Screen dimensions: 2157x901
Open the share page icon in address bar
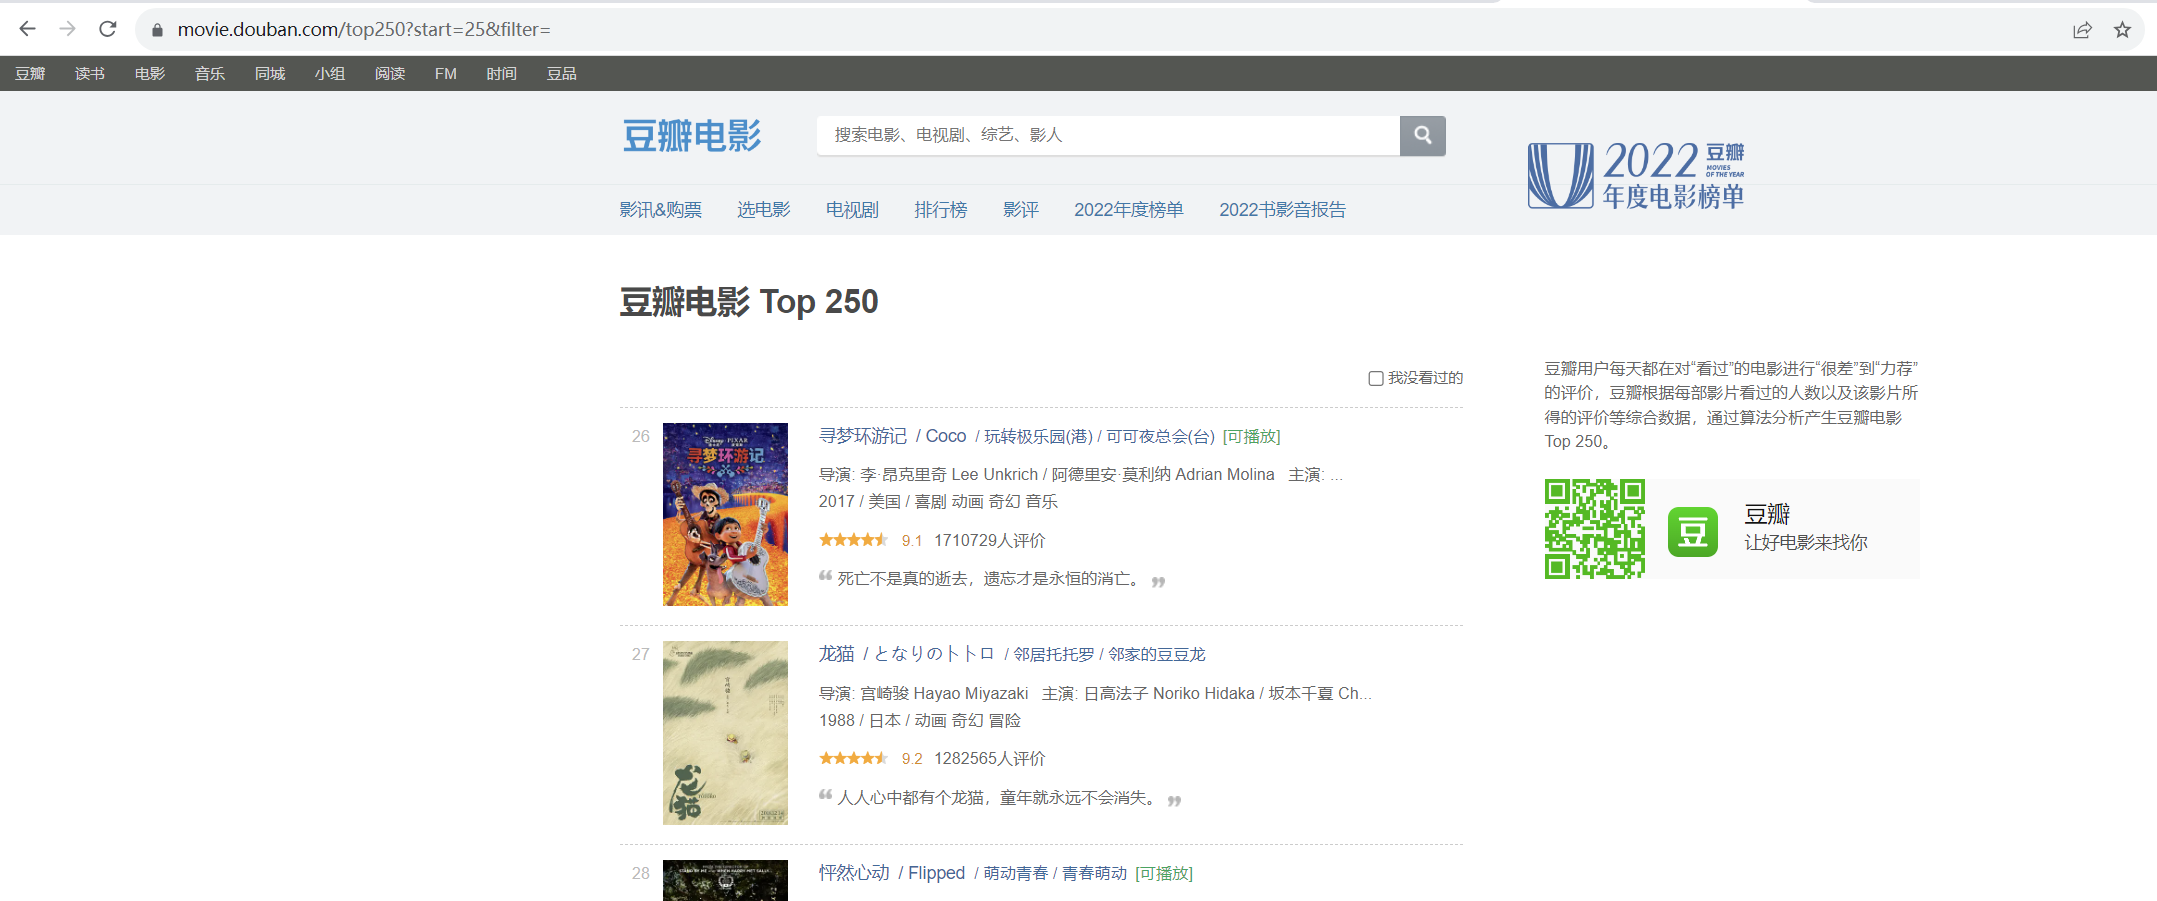pyautogui.click(x=2082, y=30)
